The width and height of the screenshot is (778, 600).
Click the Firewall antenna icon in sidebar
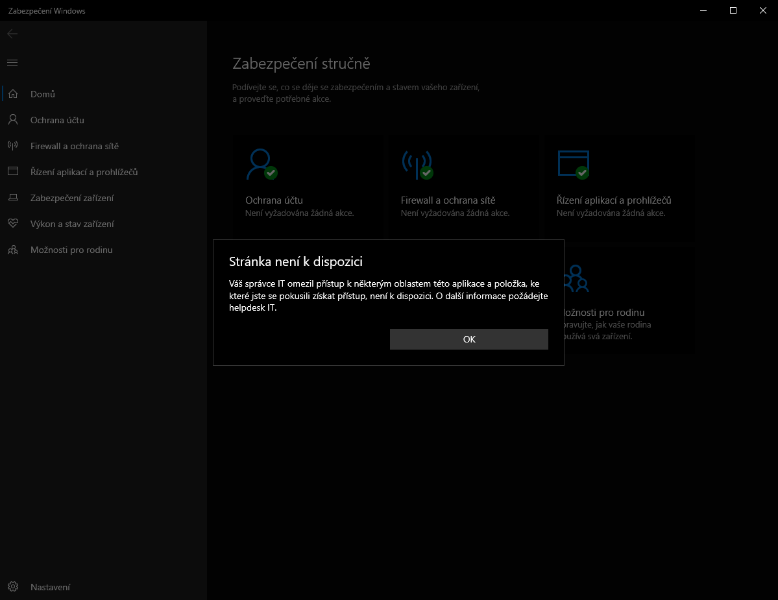tap(13, 145)
